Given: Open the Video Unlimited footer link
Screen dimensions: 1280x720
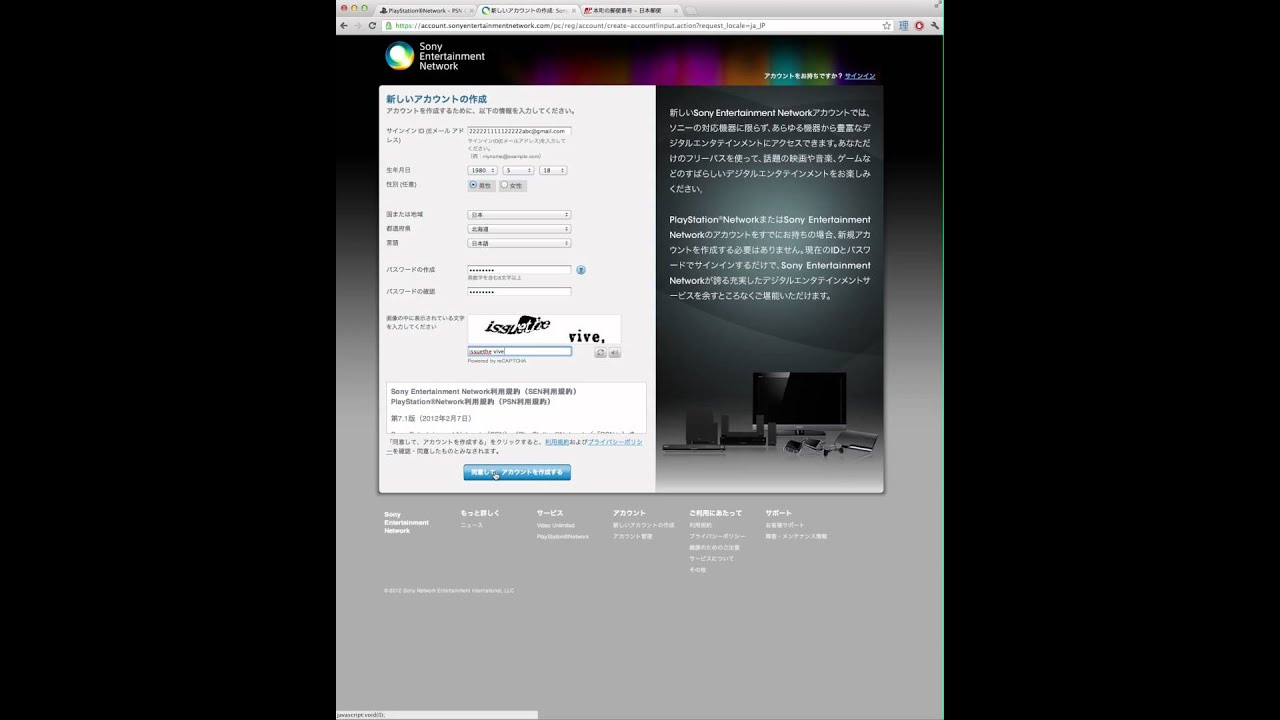Looking at the screenshot, I should (555, 525).
